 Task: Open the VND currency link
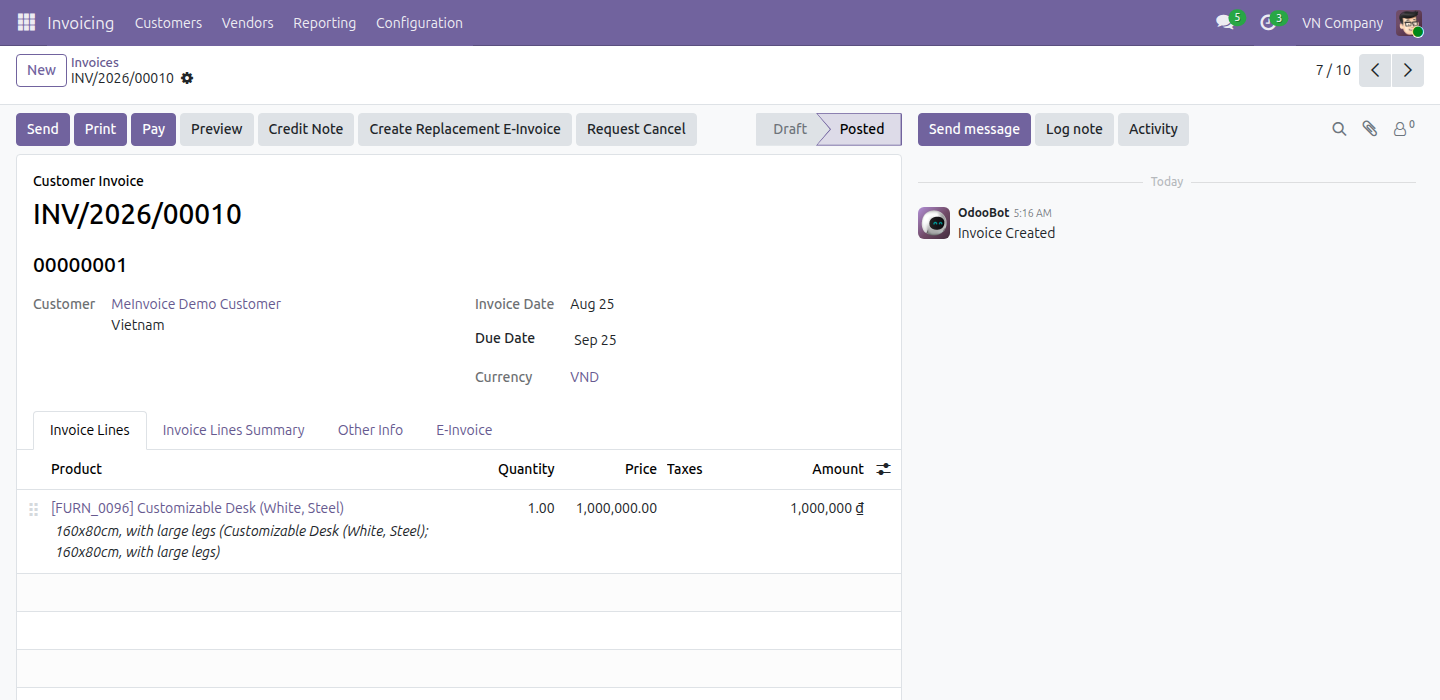coord(584,377)
